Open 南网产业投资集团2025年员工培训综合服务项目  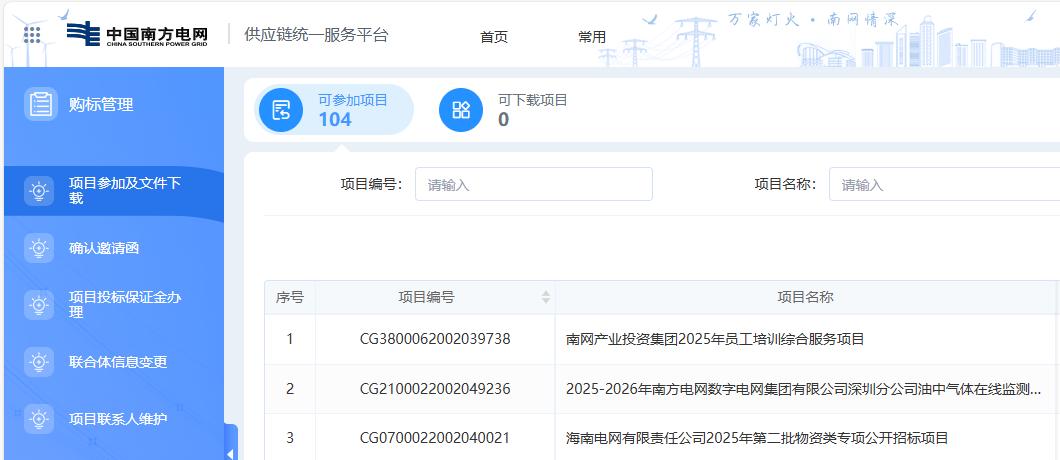pyautogui.click(x=715, y=339)
